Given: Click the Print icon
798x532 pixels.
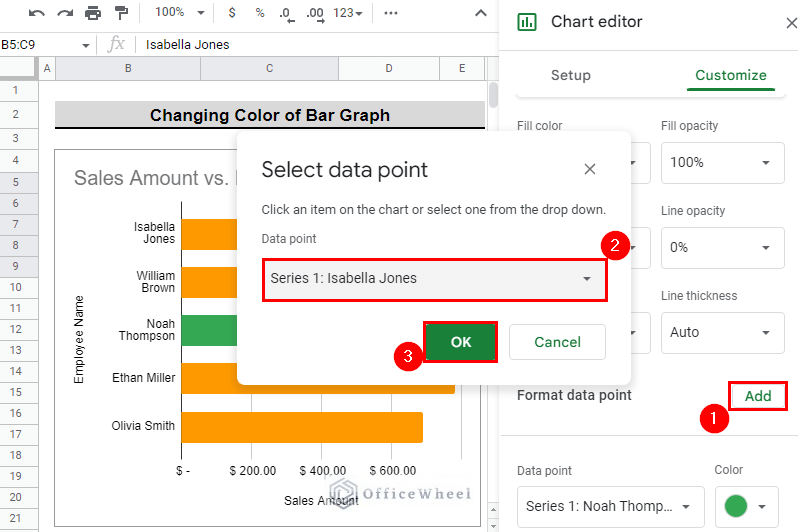Looking at the screenshot, I should [93, 13].
